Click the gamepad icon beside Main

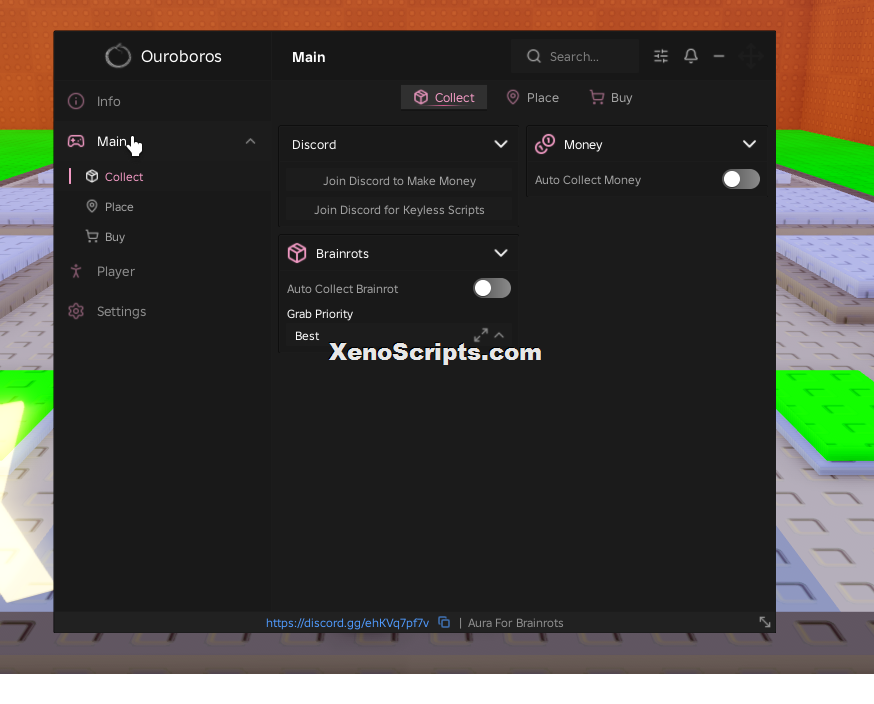(76, 141)
